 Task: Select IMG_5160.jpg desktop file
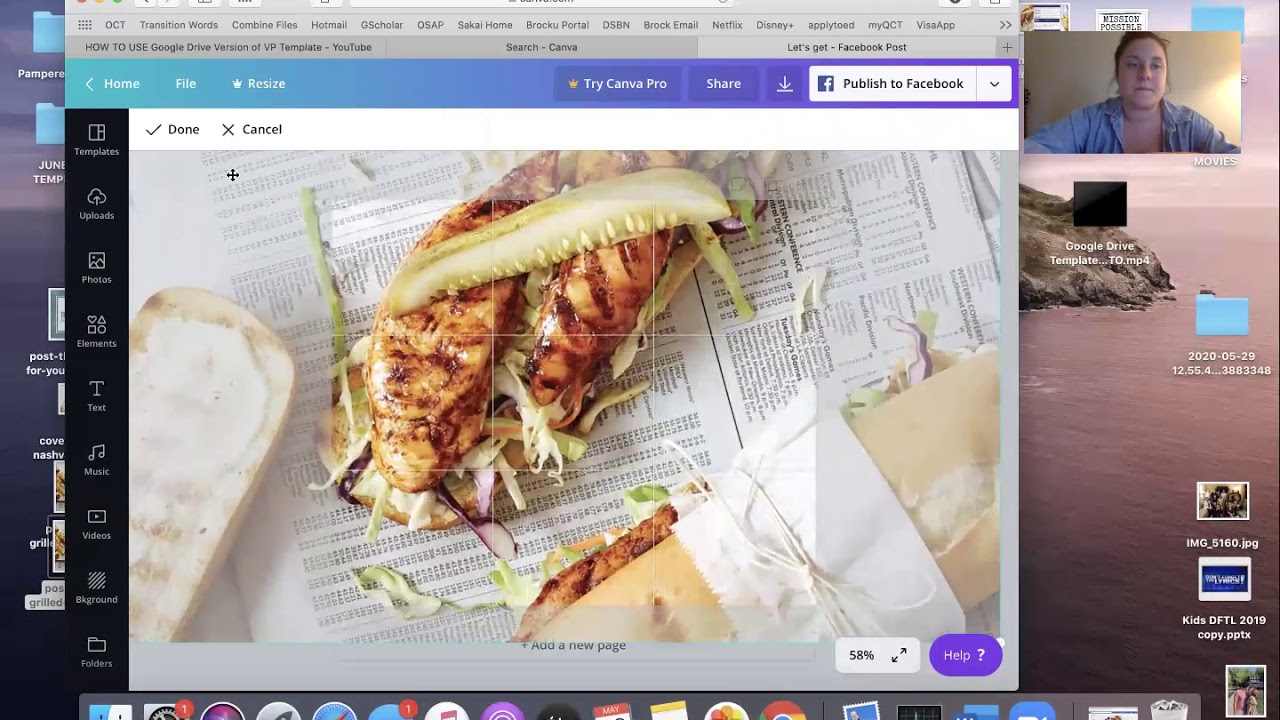1222,515
